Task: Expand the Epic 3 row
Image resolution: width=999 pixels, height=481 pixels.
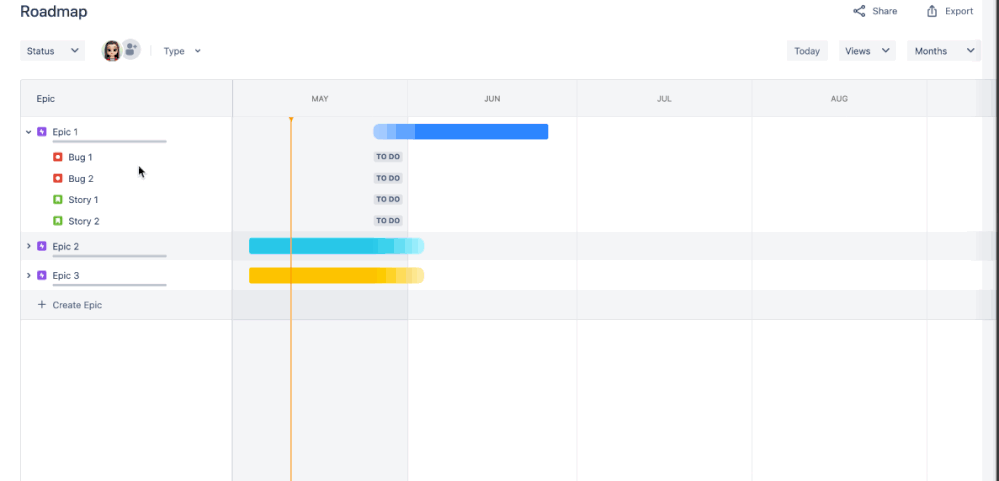Action: click(x=28, y=275)
